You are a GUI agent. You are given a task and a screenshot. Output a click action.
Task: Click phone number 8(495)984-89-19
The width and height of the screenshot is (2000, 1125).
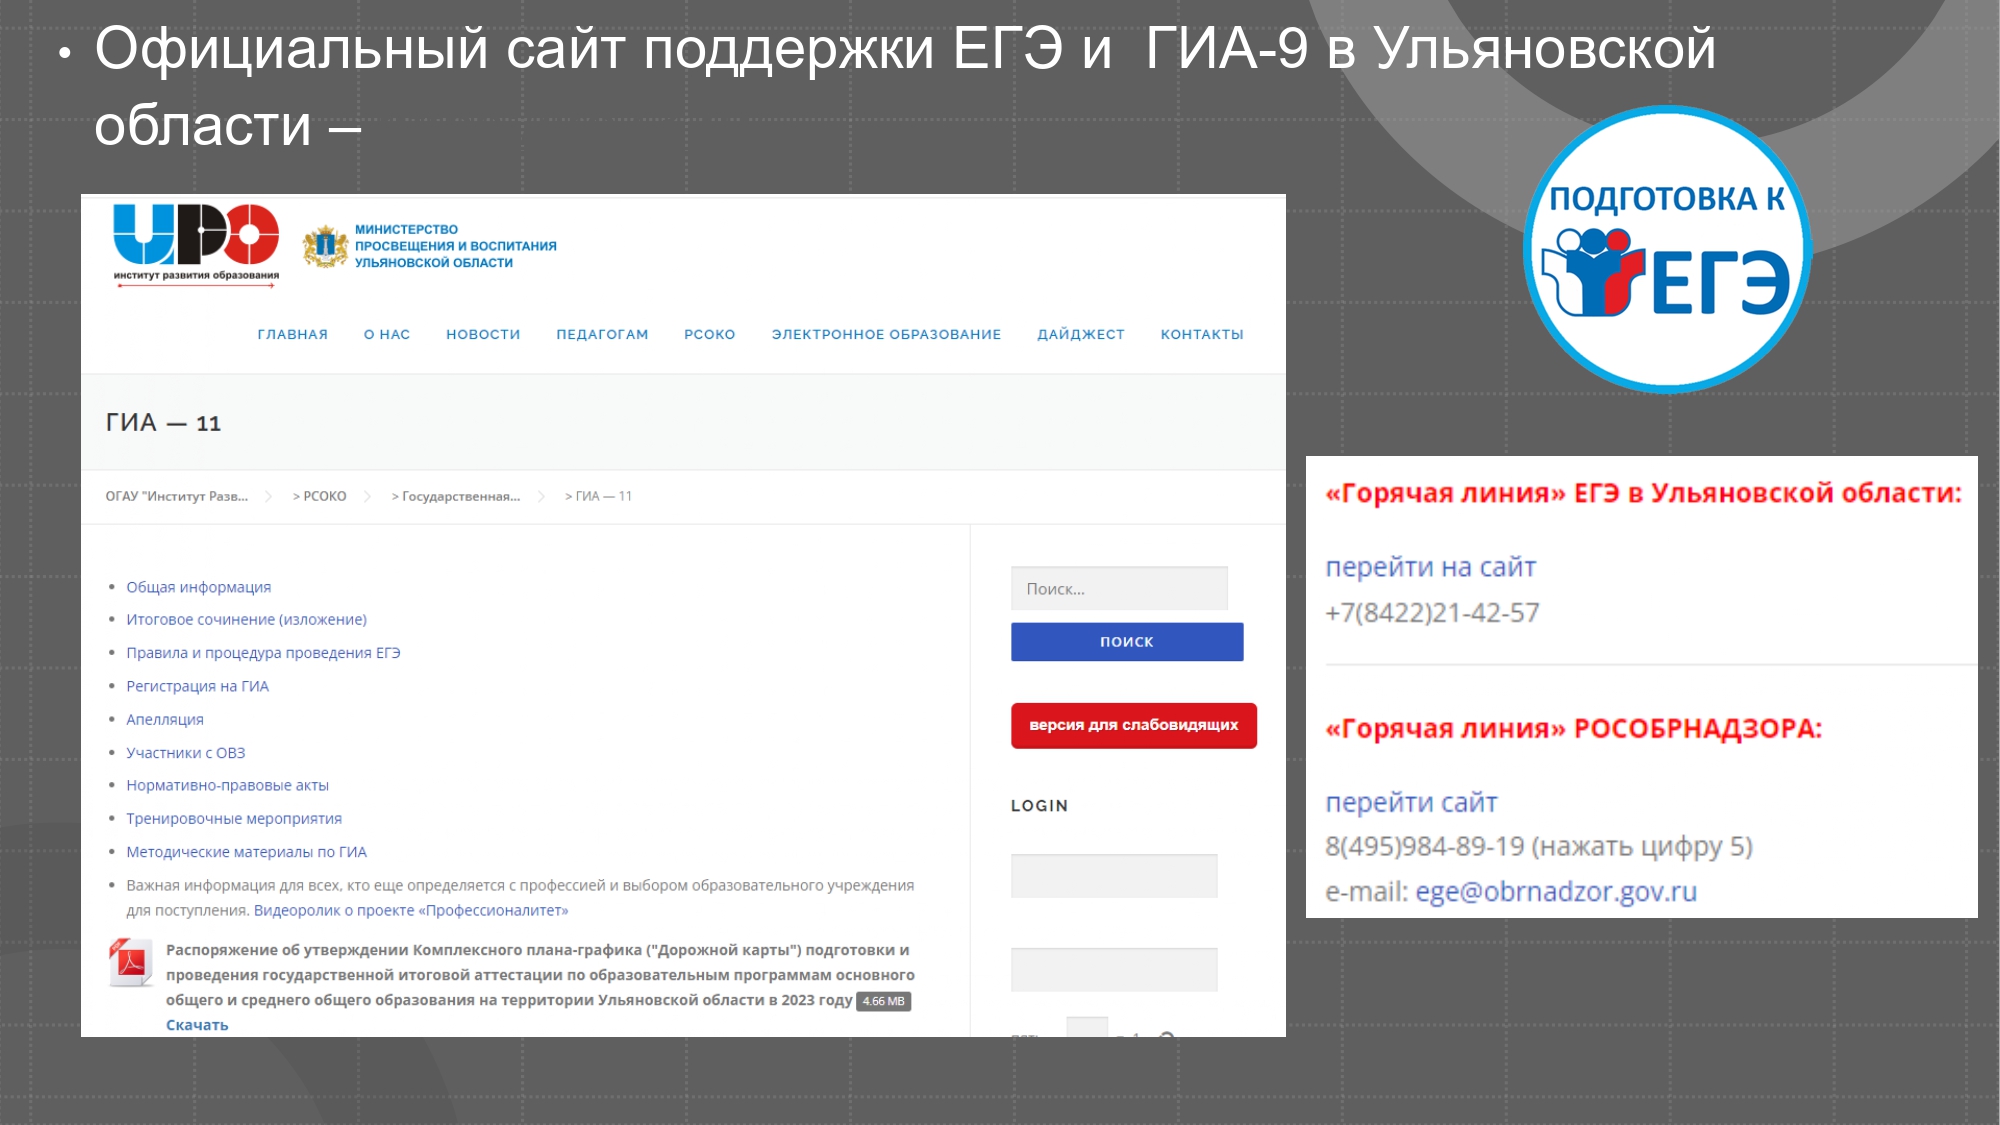coord(1425,847)
